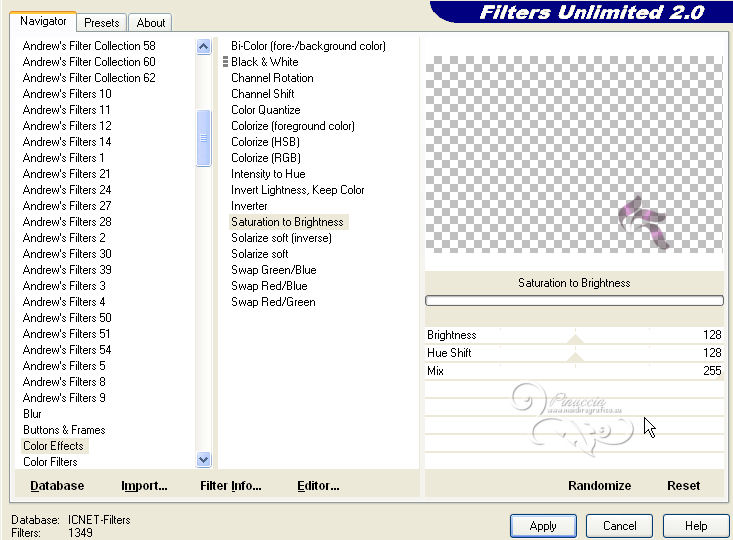Choose the Colorize (RGB) filter
This screenshot has height=540, width=733.
[266, 158]
